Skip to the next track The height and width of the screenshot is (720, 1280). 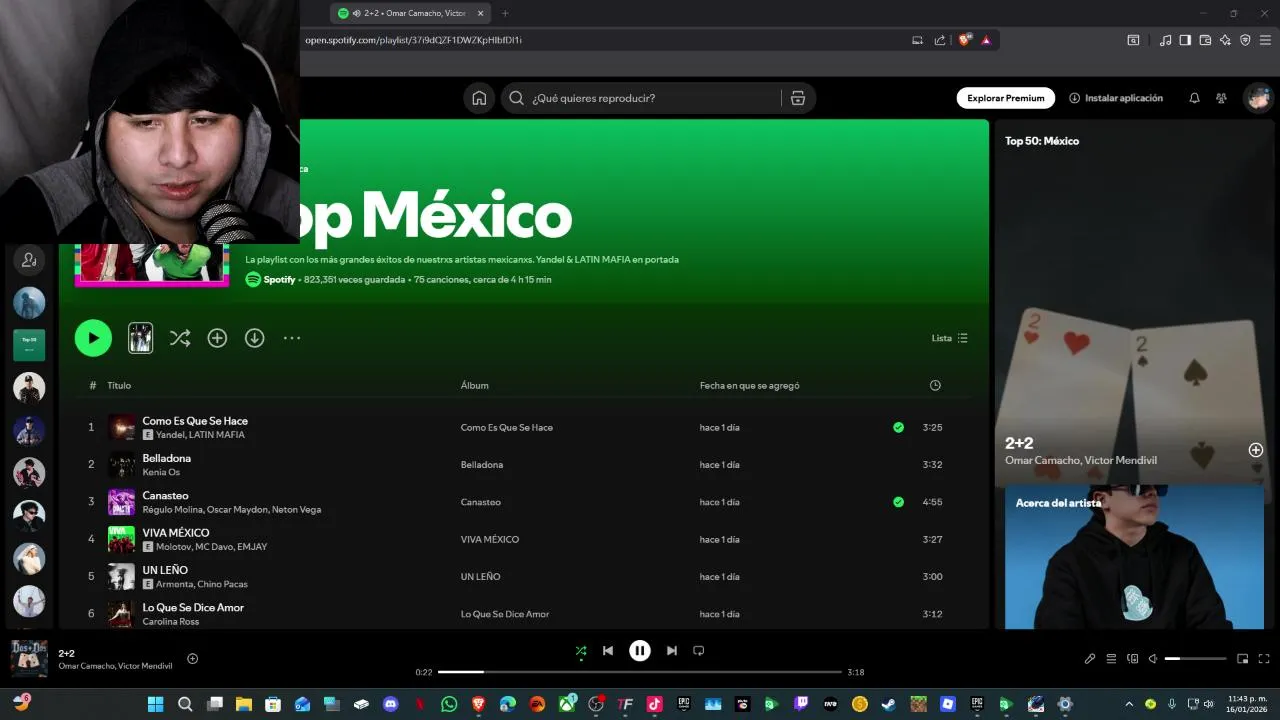672,651
